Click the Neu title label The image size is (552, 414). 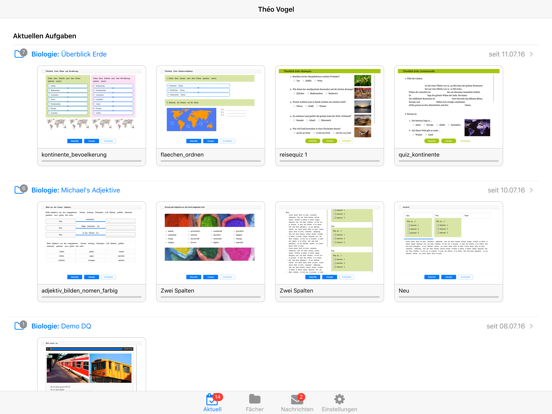click(404, 290)
